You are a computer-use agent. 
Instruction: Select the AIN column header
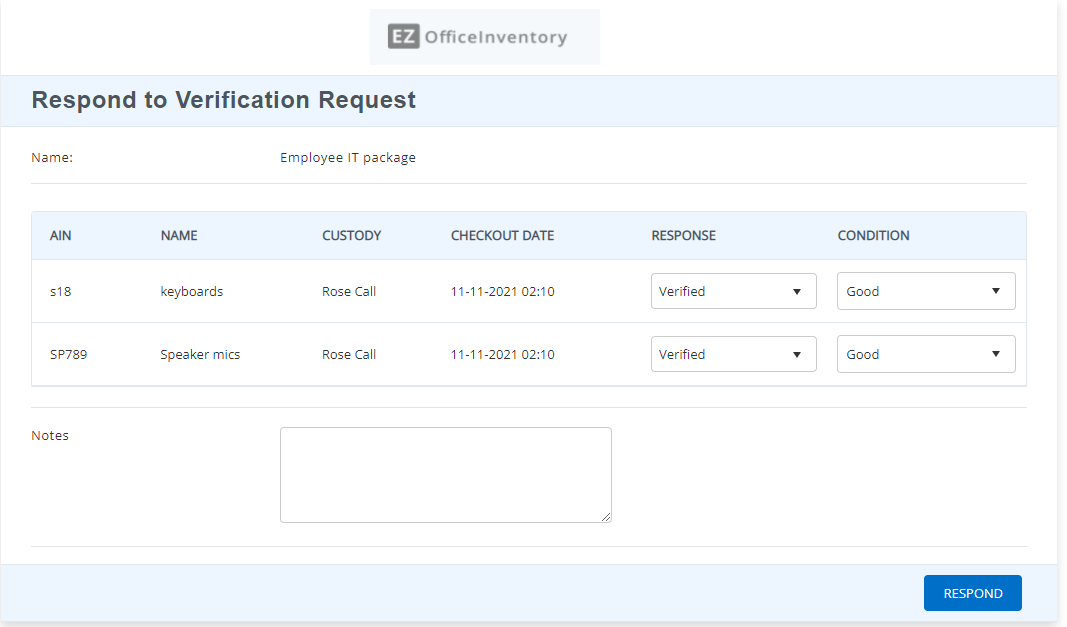pyautogui.click(x=60, y=235)
